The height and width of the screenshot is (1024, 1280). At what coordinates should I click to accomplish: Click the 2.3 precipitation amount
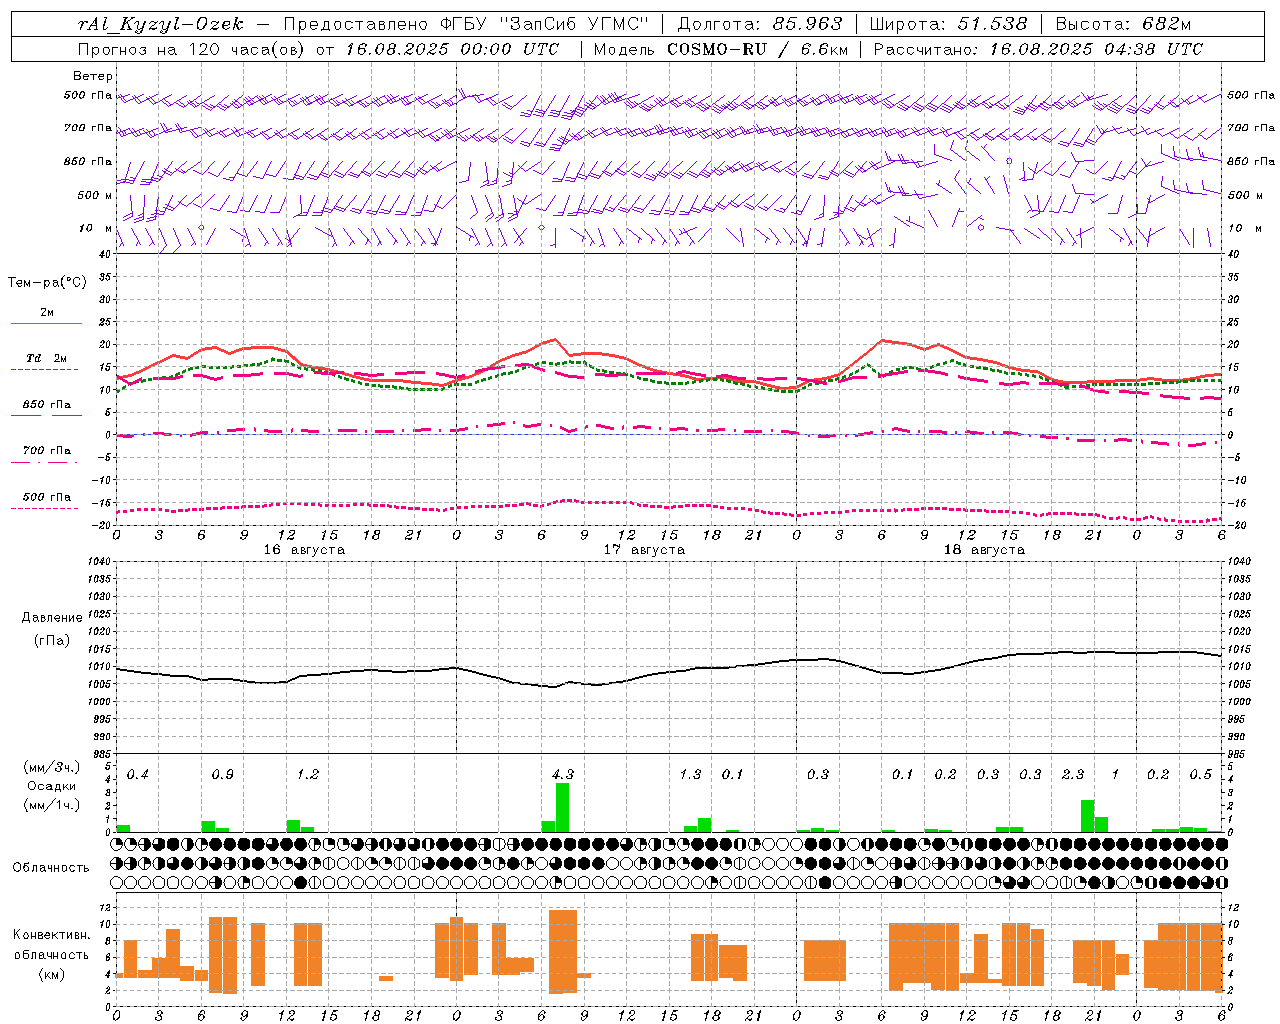[1073, 774]
